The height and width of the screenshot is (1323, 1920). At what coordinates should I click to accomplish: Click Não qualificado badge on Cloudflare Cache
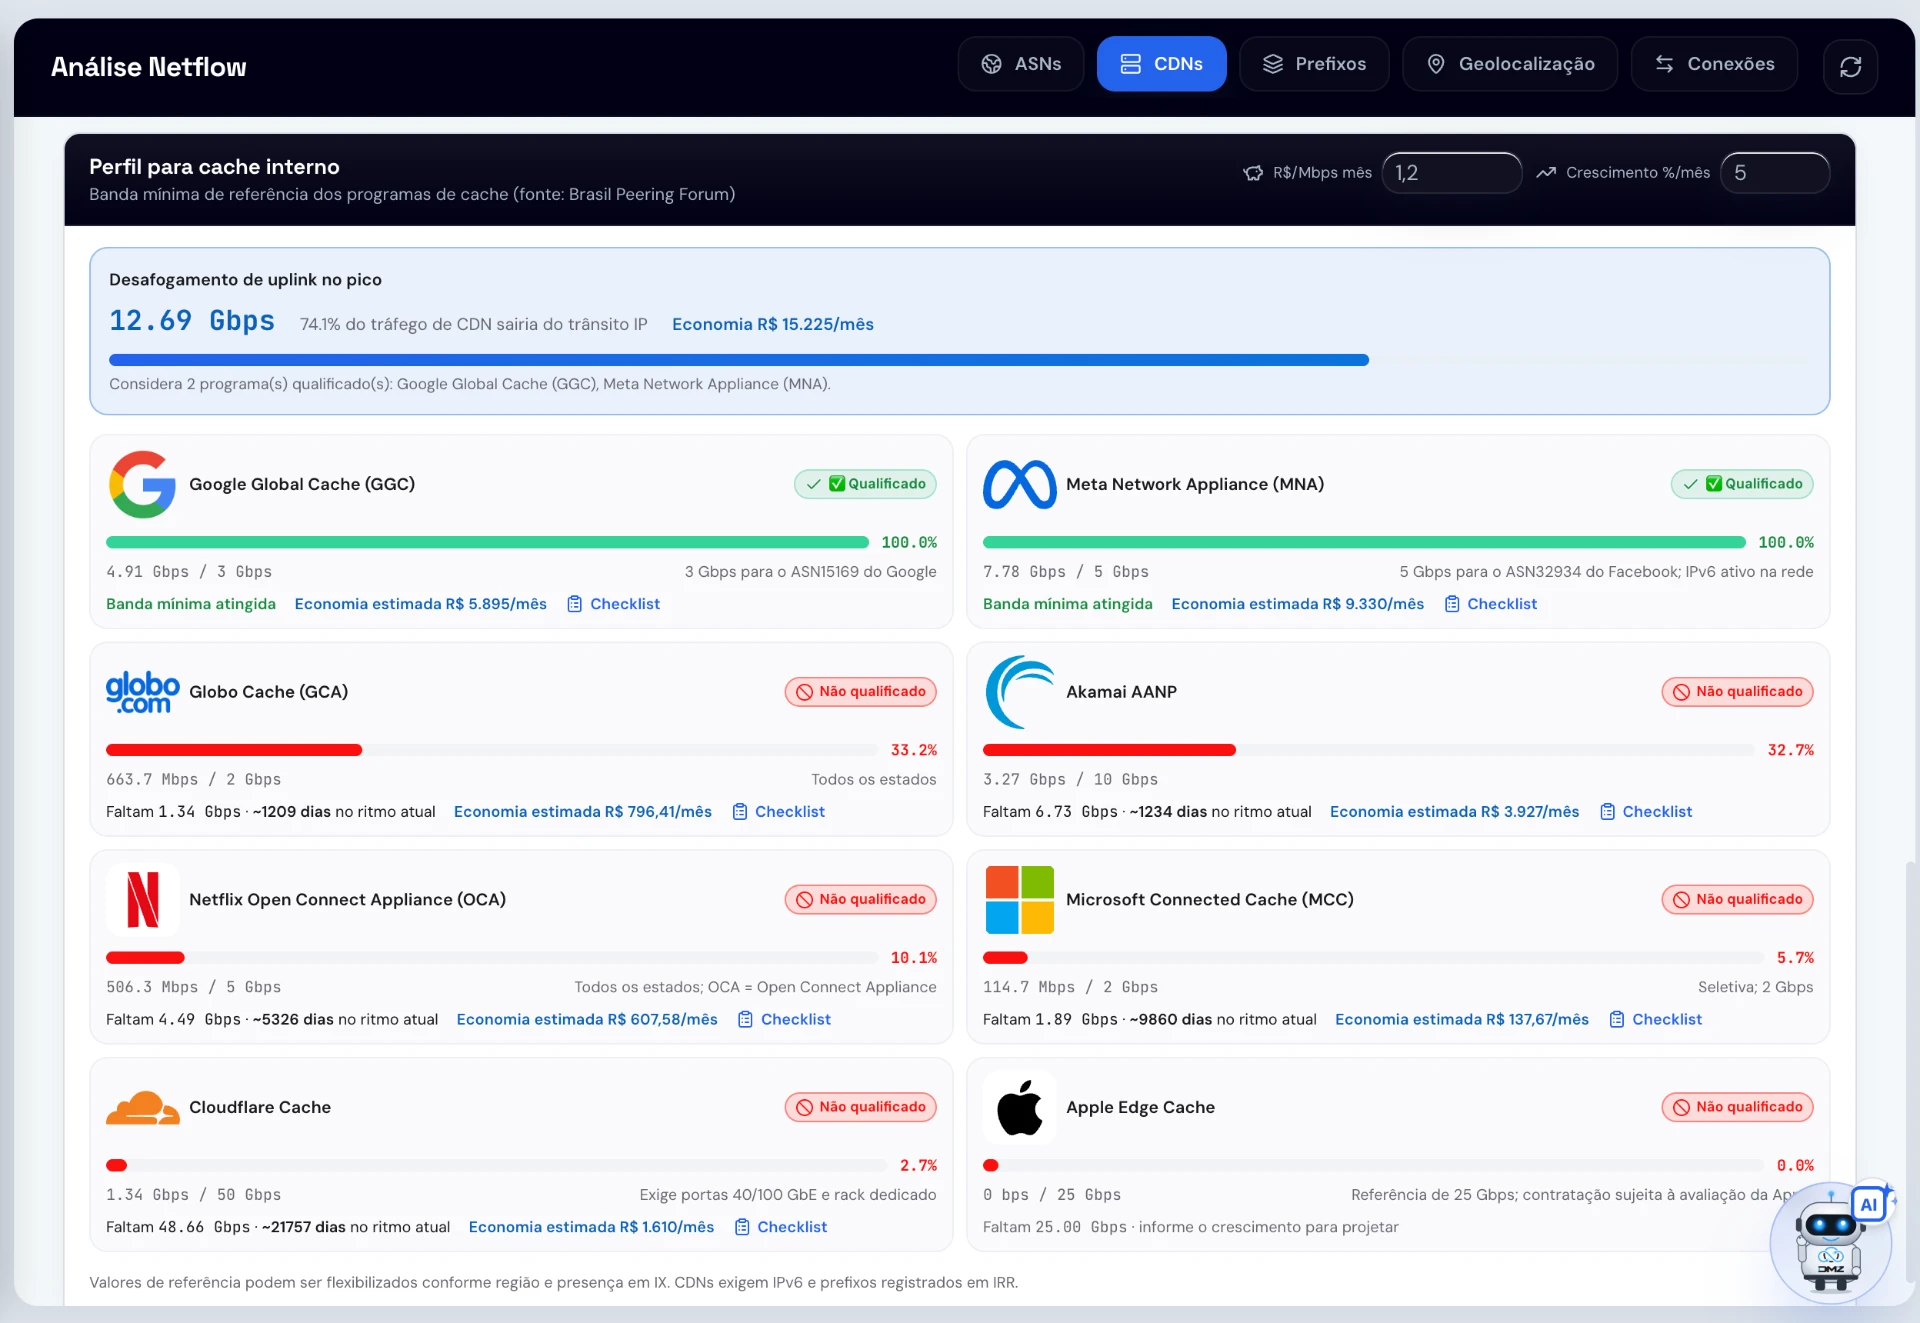(861, 1107)
